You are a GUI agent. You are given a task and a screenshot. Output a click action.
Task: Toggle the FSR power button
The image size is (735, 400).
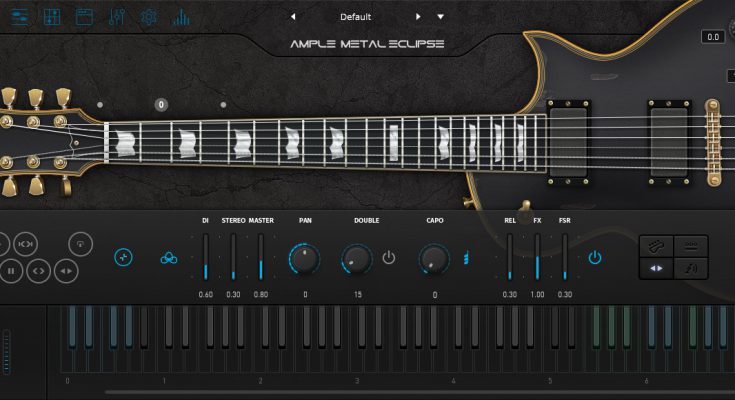(x=595, y=258)
